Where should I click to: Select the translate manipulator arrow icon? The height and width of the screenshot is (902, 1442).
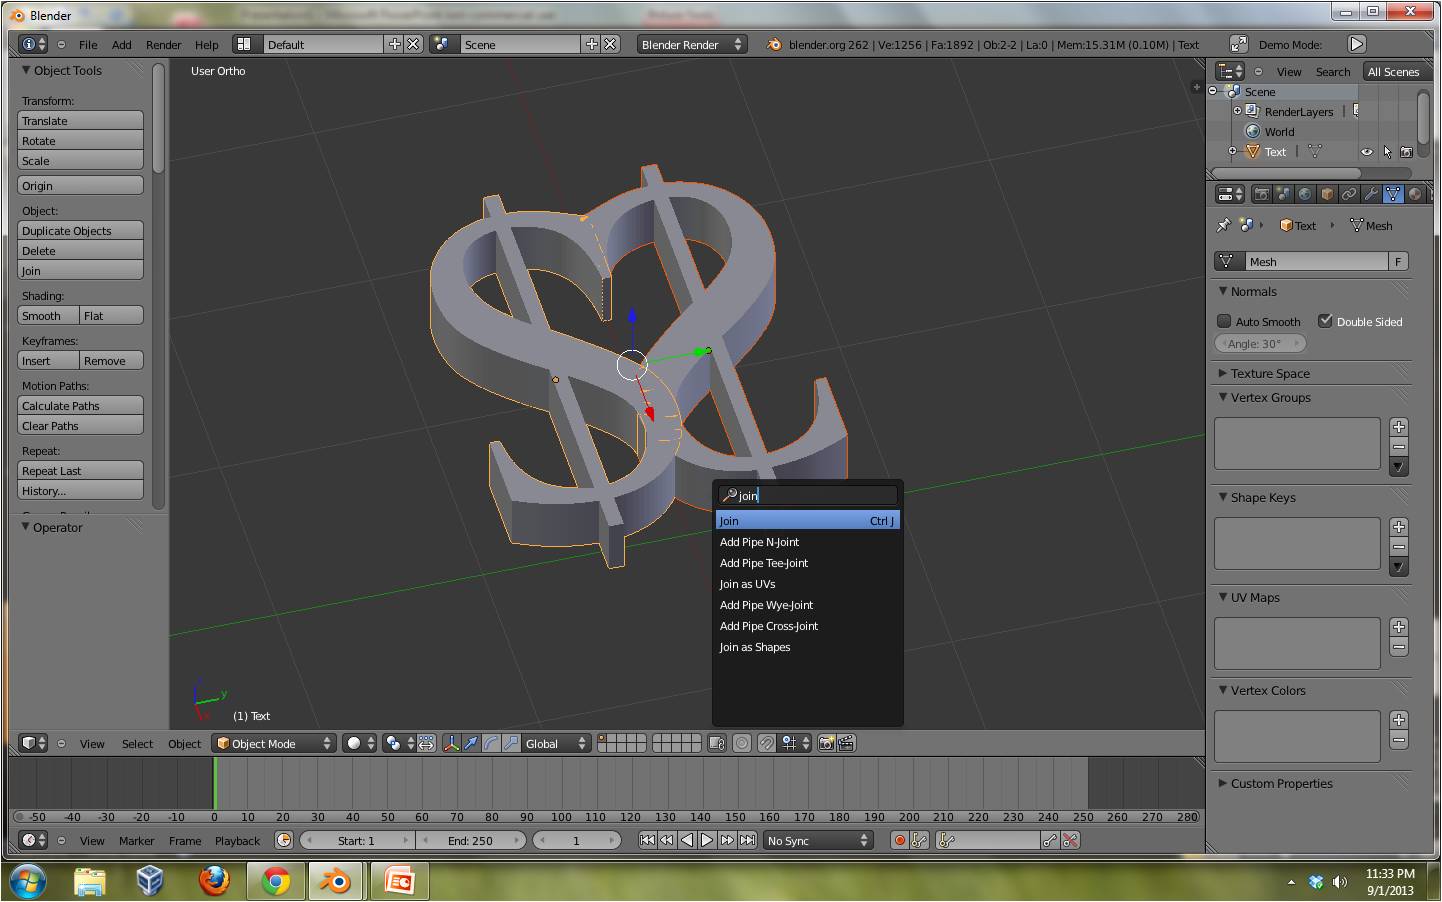(471, 743)
